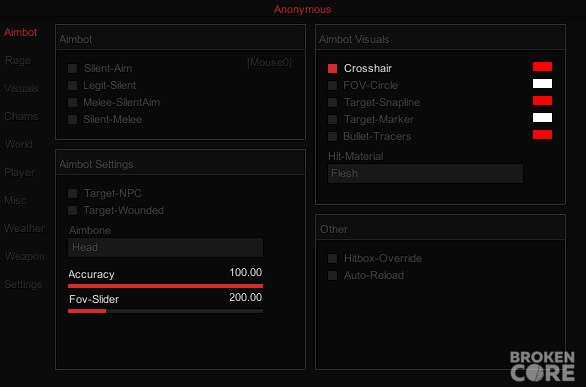This screenshot has width=586, height=387.
Task: Adjust the Fov-Slider bar
Action: click(x=165, y=311)
